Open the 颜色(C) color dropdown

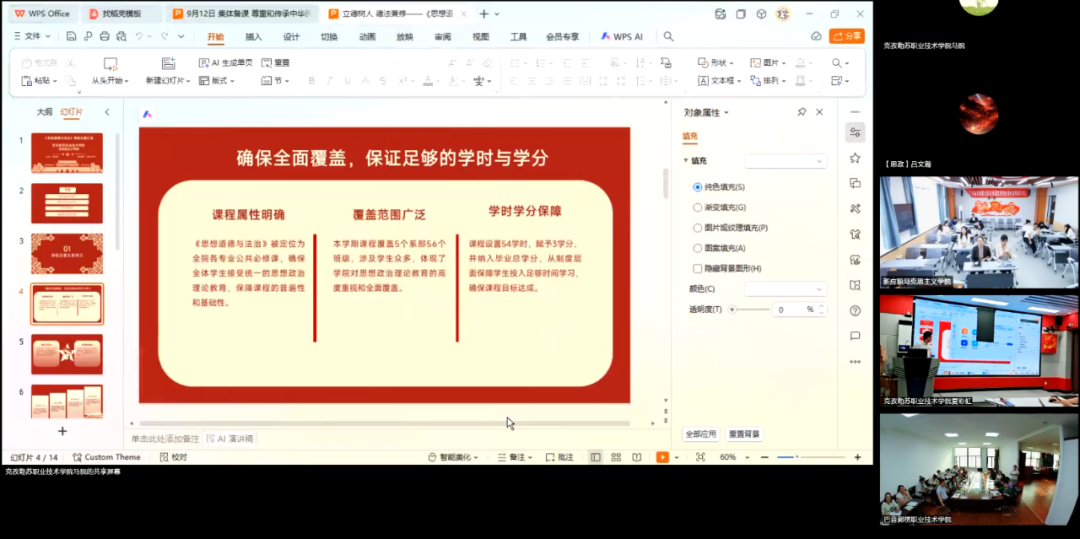785,289
